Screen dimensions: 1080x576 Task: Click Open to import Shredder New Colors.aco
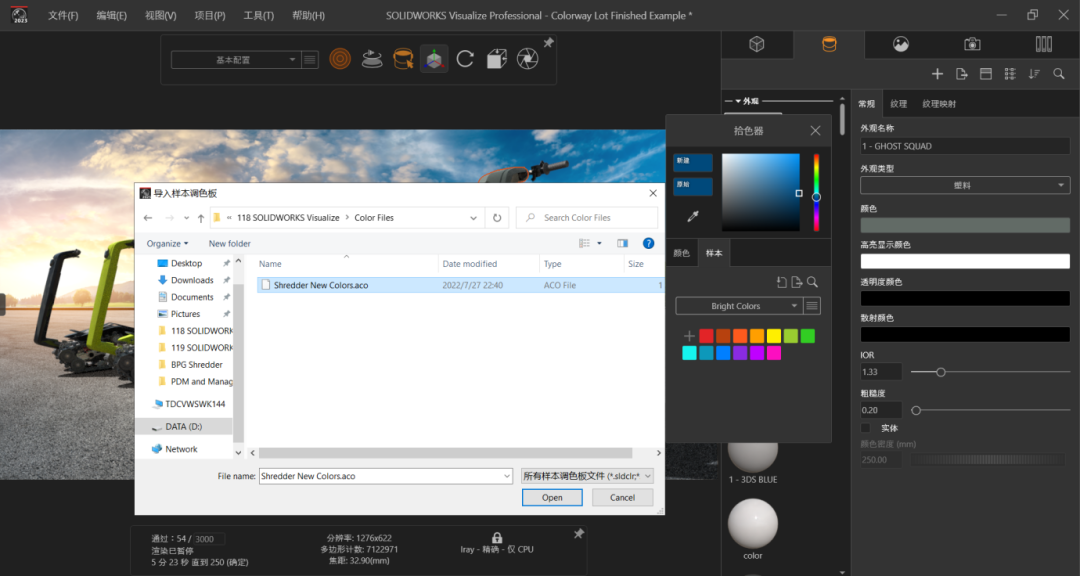click(x=552, y=497)
